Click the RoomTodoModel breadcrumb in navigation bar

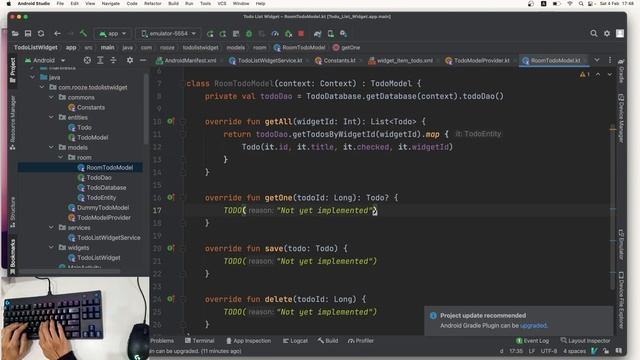(300, 47)
